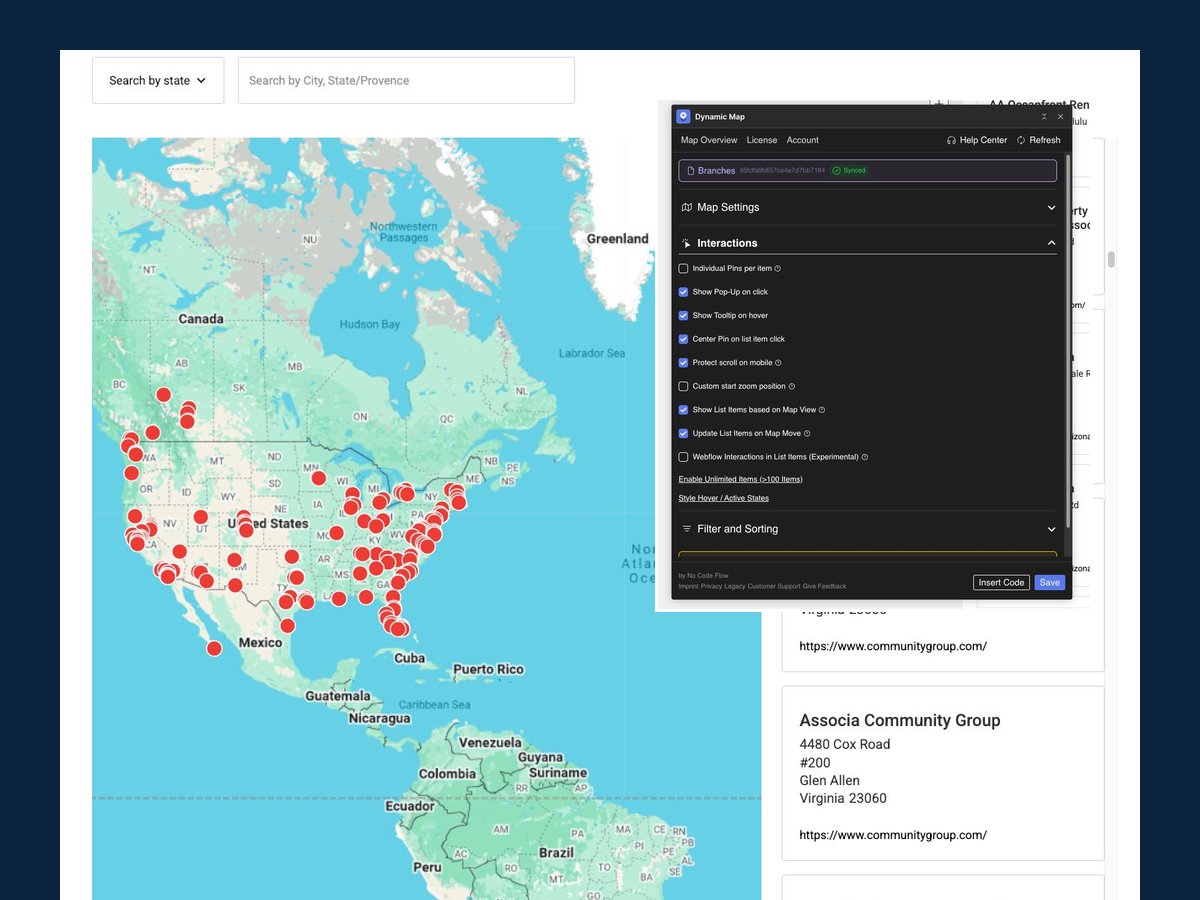Click the Insert Code button

1001,582
